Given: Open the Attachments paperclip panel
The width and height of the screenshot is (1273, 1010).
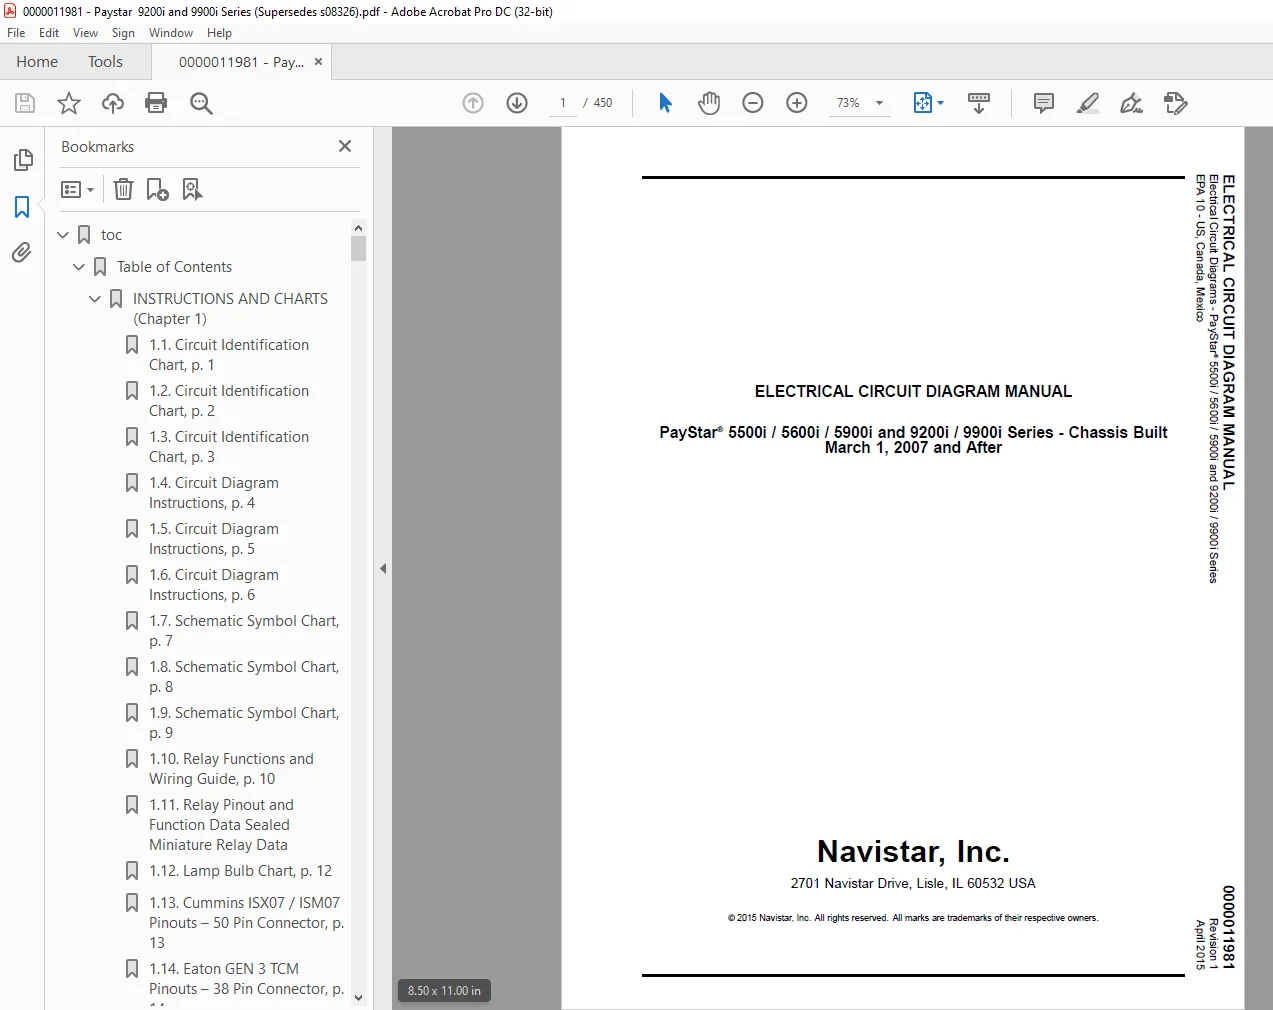Looking at the screenshot, I should (22, 252).
